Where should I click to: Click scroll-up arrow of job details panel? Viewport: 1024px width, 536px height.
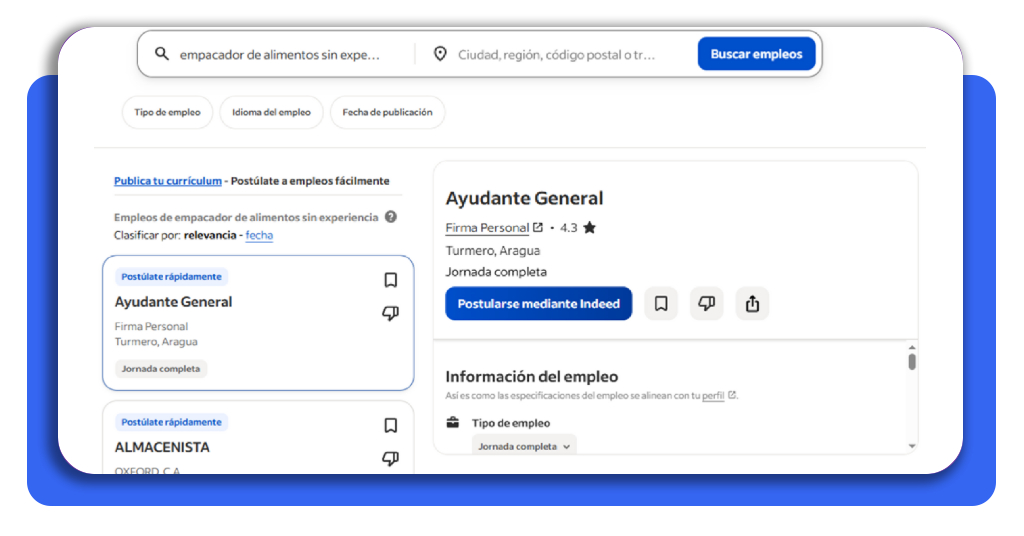click(912, 347)
